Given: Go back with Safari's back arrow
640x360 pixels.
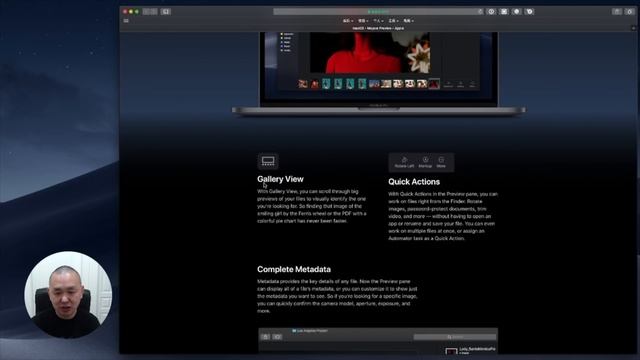Looking at the screenshot, I should [147, 12].
